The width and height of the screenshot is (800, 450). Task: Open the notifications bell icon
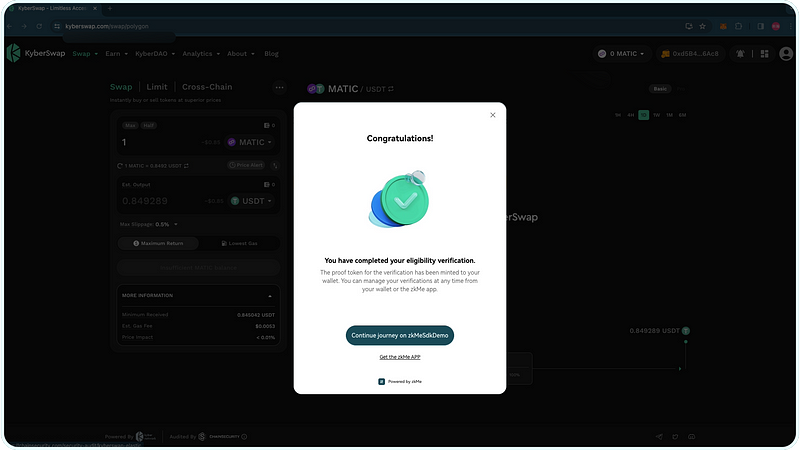[740, 54]
